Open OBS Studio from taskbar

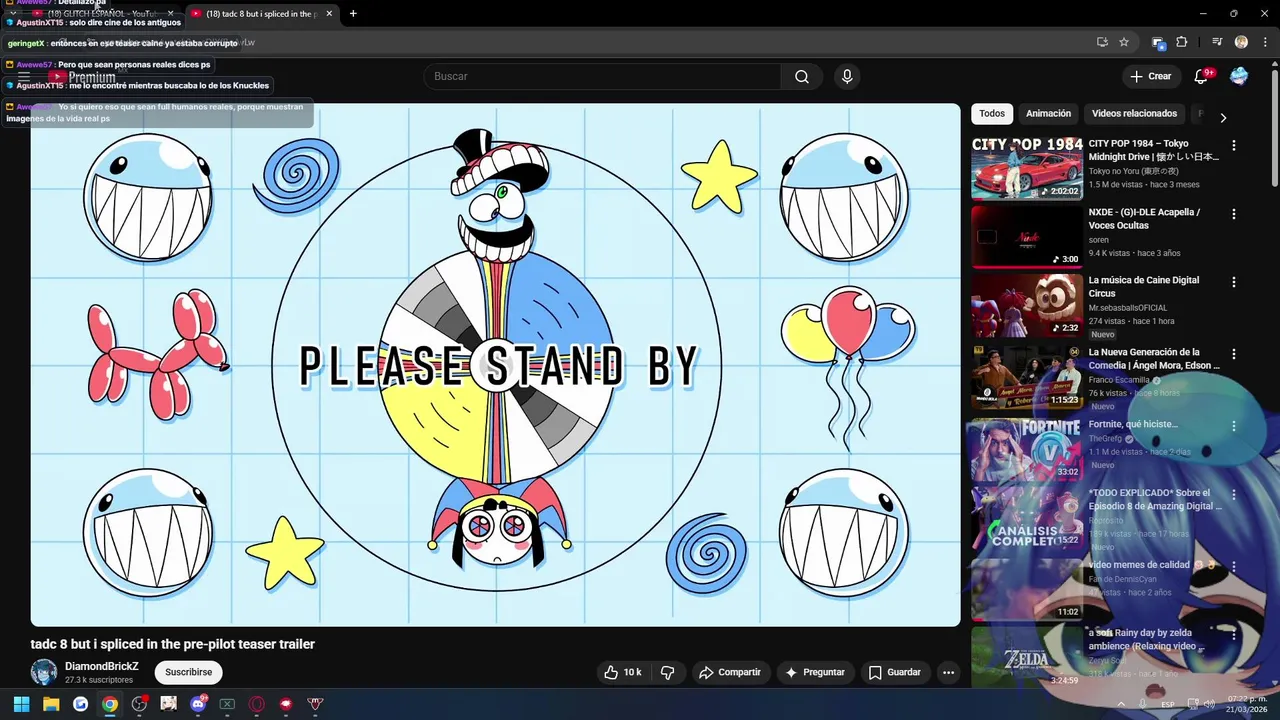coord(139,704)
